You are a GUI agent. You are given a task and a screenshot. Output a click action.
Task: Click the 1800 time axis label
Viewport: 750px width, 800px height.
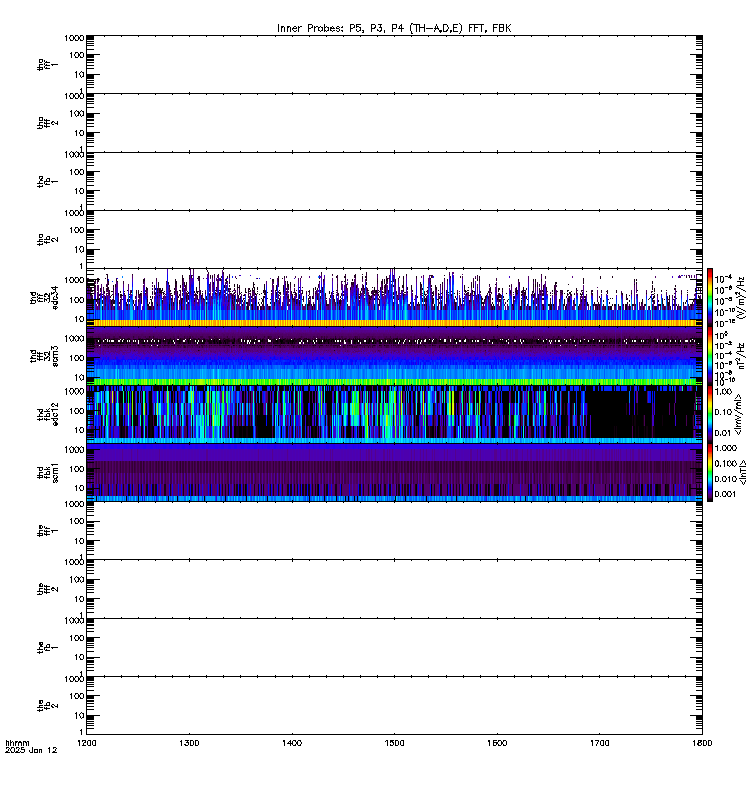[702, 743]
